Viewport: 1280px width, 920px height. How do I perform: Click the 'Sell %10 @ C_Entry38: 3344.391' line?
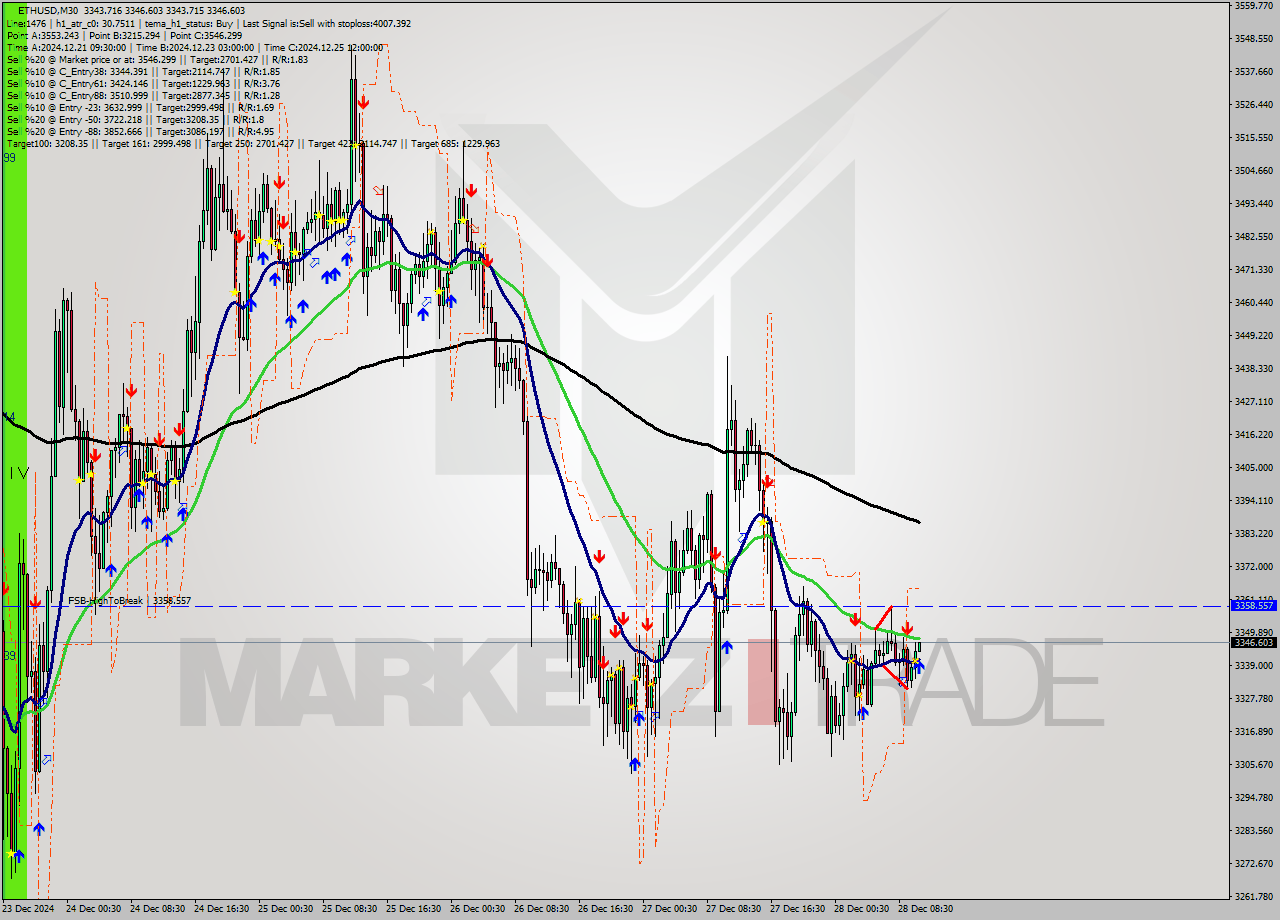click(143, 71)
